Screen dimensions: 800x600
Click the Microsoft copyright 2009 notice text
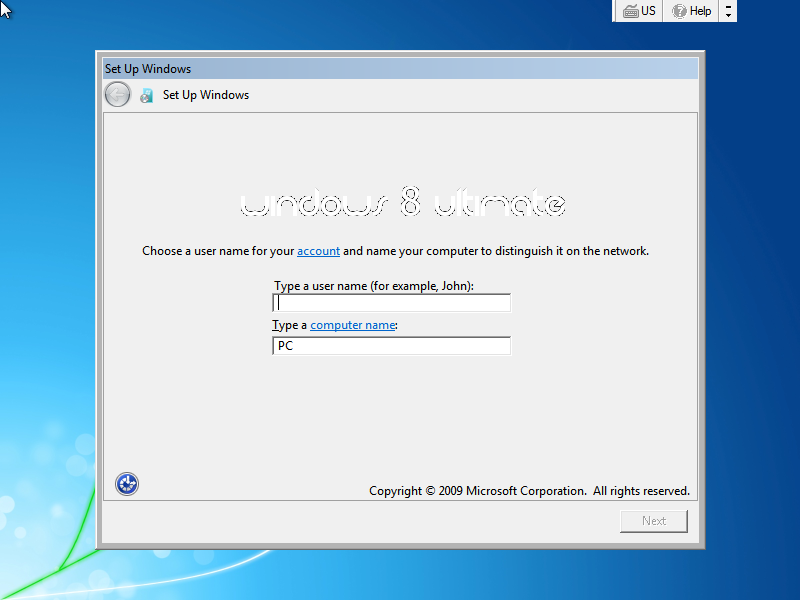tap(529, 491)
